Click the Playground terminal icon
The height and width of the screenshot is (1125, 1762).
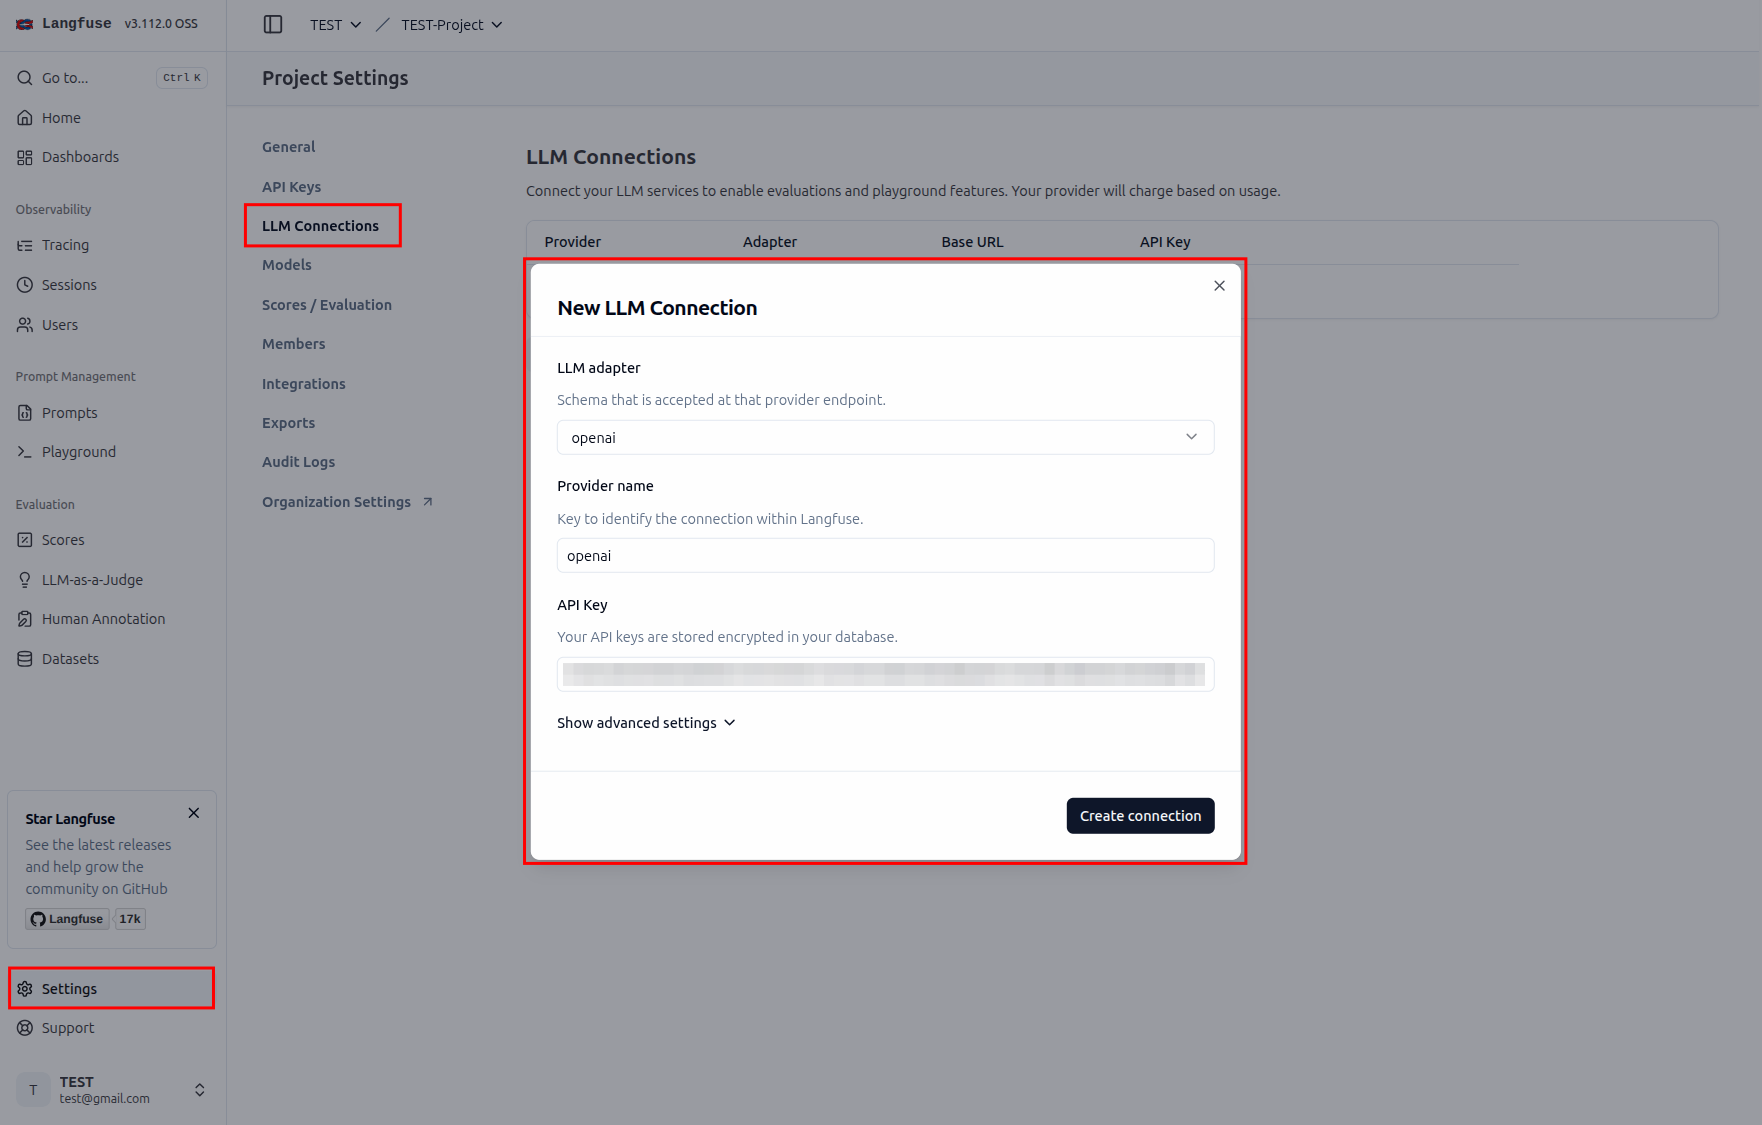point(25,452)
